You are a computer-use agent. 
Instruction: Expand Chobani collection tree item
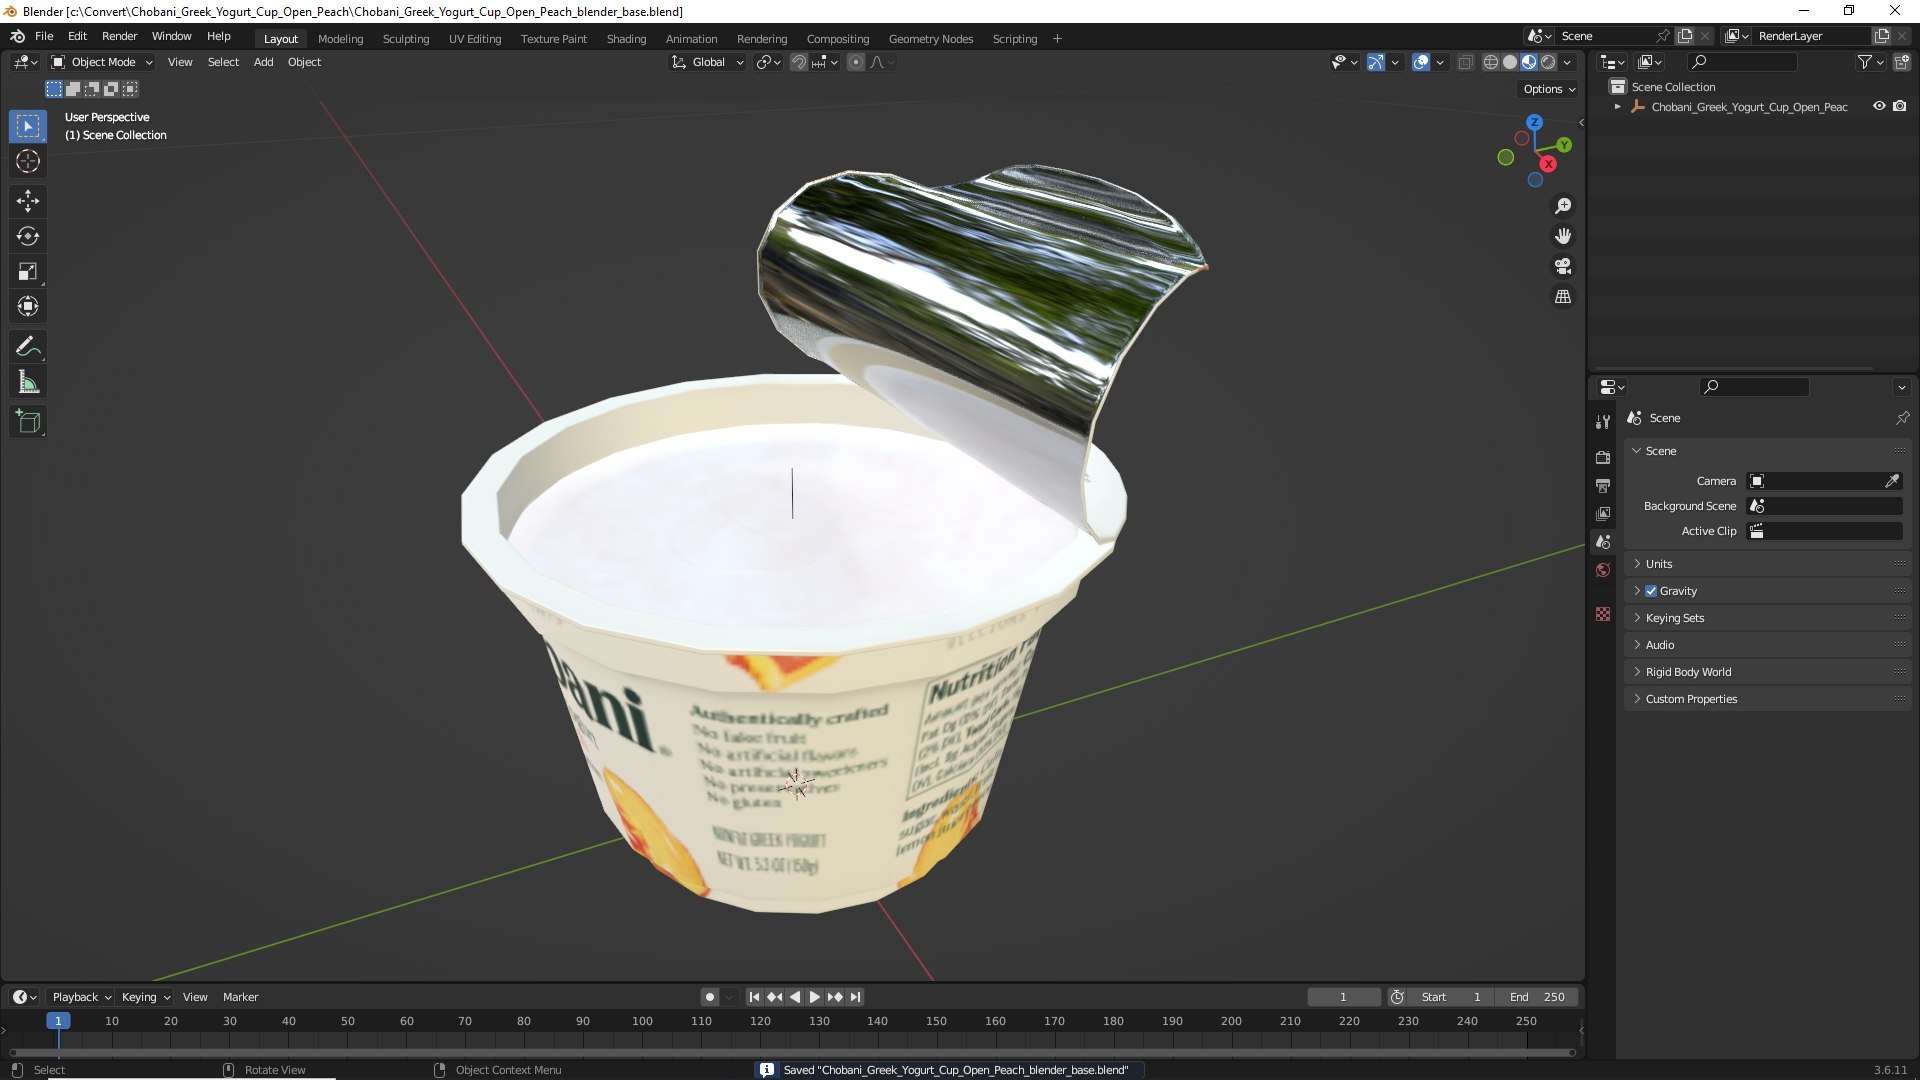tap(1617, 106)
